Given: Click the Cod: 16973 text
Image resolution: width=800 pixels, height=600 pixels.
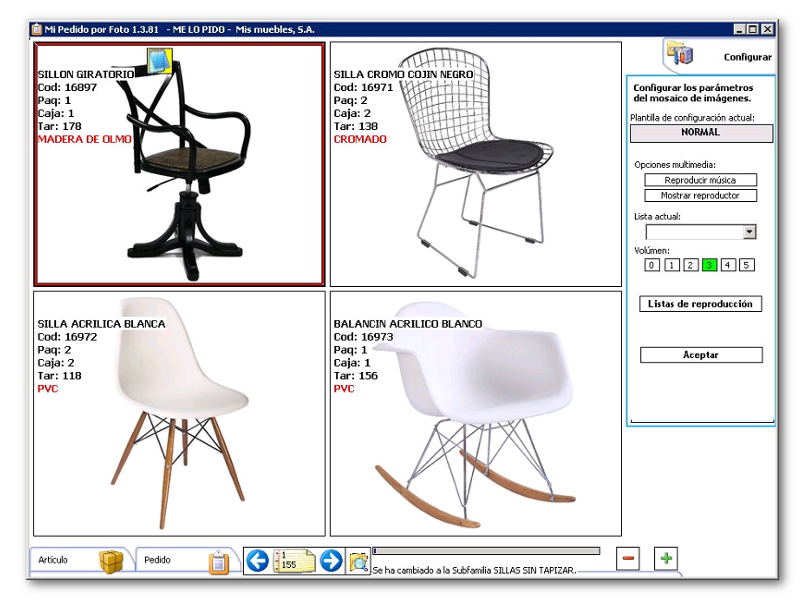Looking at the screenshot, I should [x=363, y=337].
